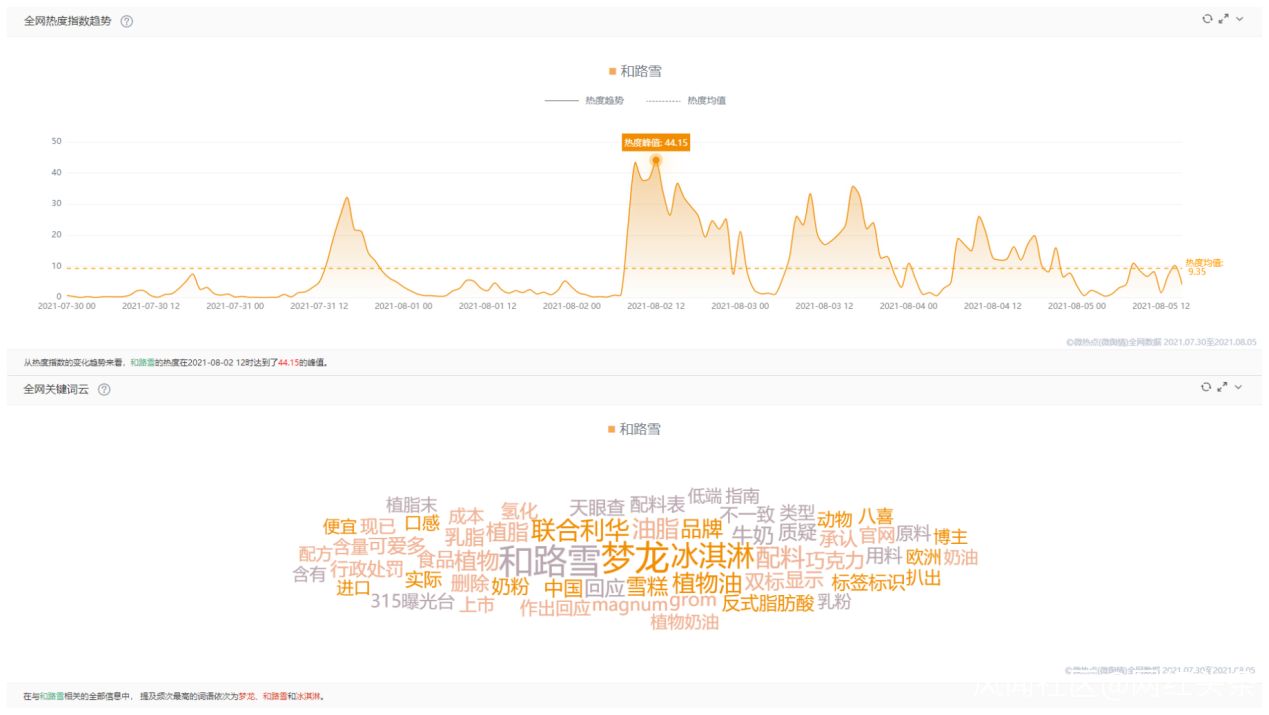Select 进口 in the word cloud
This screenshot has height=715, width=1269.
pos(353,588)
